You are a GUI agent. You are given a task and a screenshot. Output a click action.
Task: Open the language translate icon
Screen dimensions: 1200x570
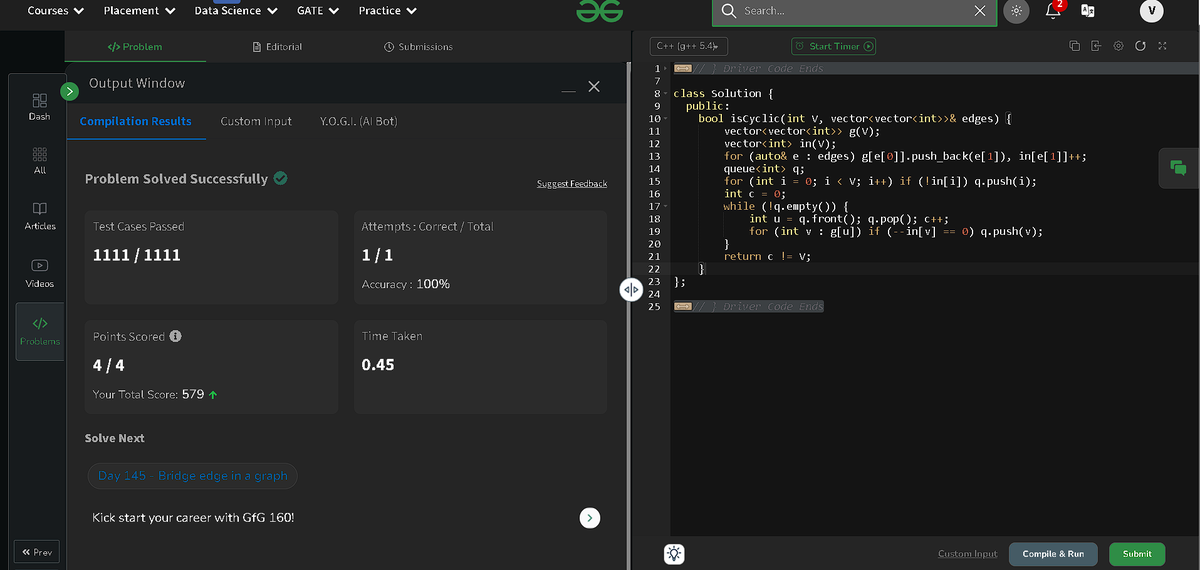pyautogui.click(x=1087, y=11)
